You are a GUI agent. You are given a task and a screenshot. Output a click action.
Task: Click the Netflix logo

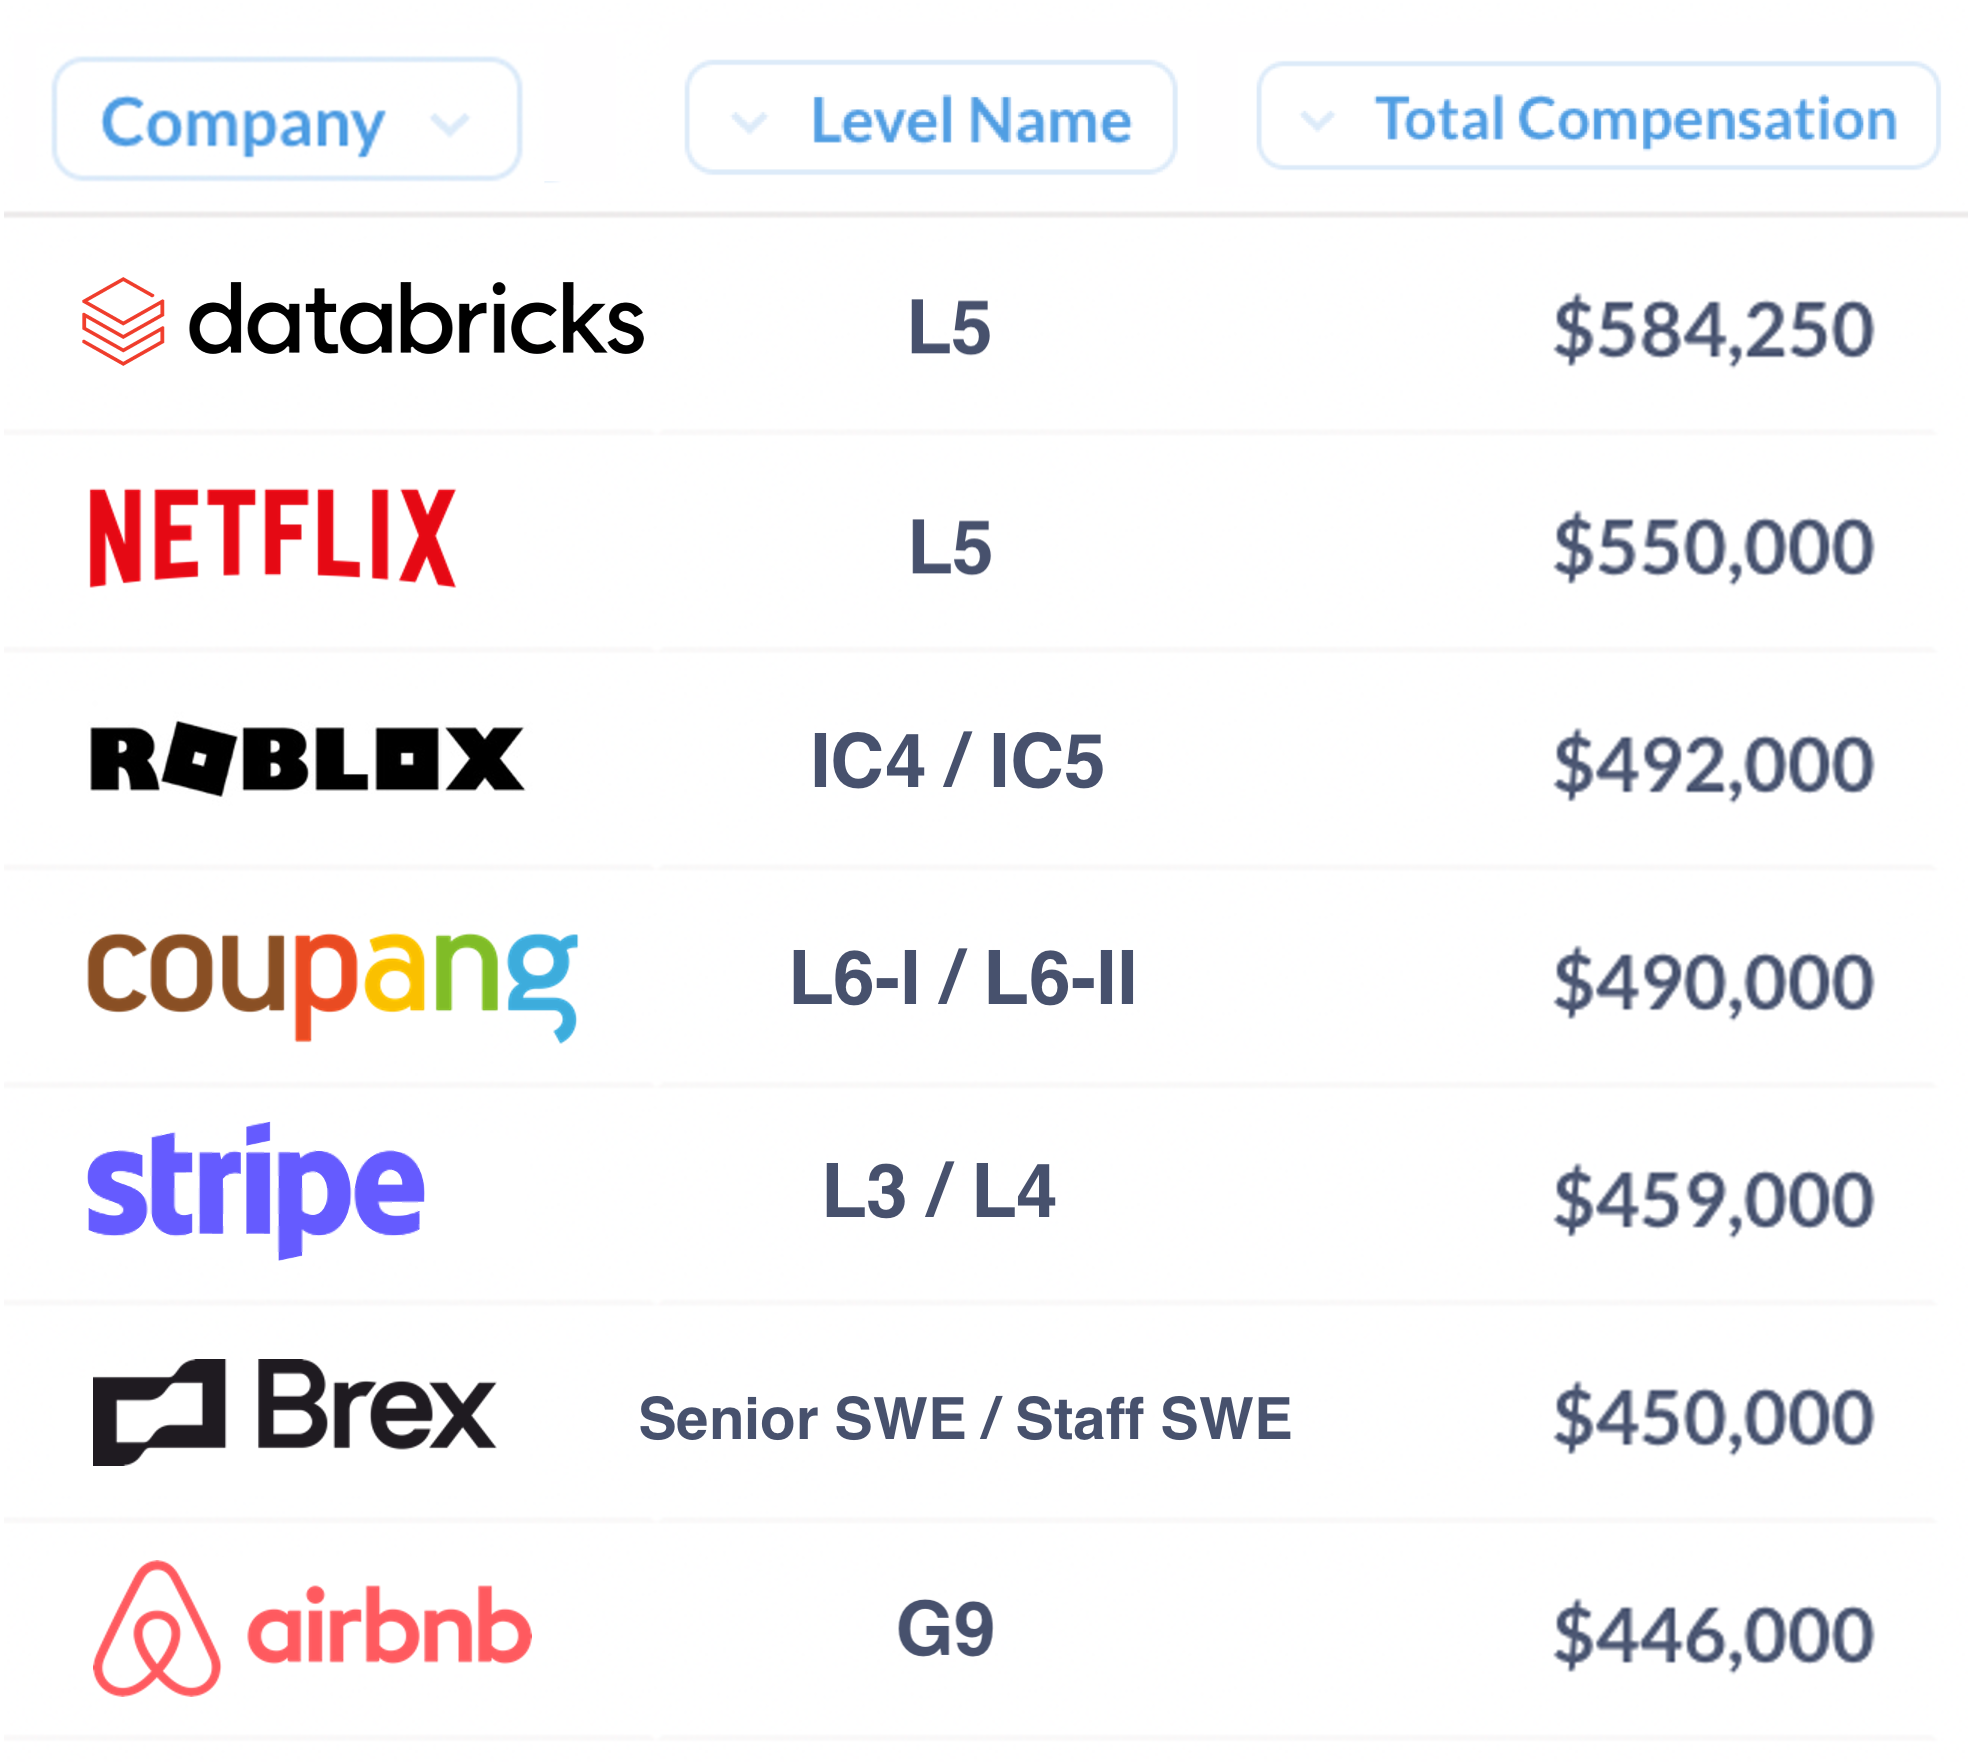[x=272, y=537]
